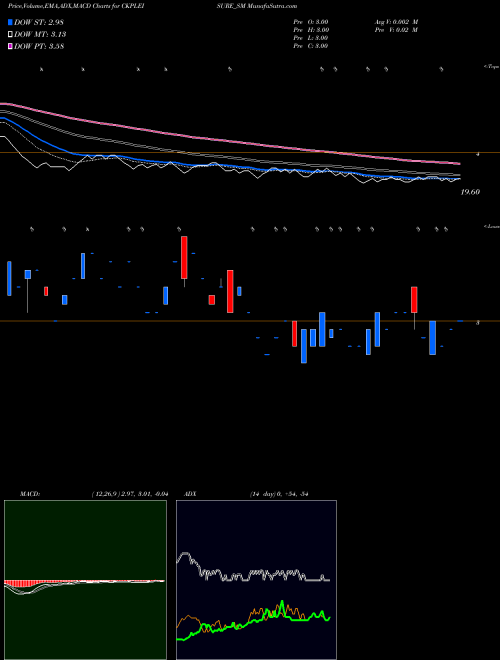The height and width of the screenshot is (660, 500).
Task: Click the '<Lows' marker label
Action: tap(492, 226)
